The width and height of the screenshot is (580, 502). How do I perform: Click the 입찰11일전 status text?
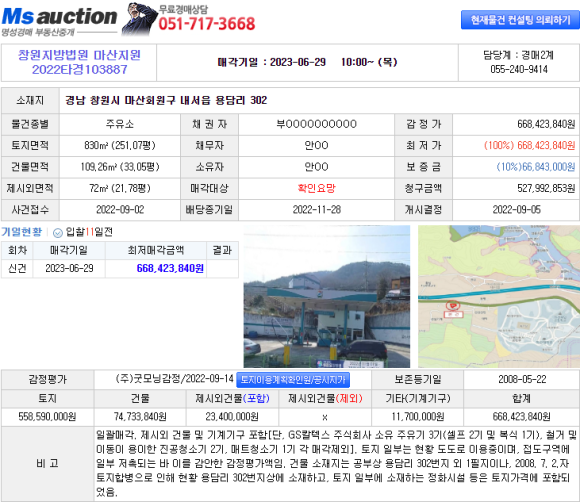89,232
